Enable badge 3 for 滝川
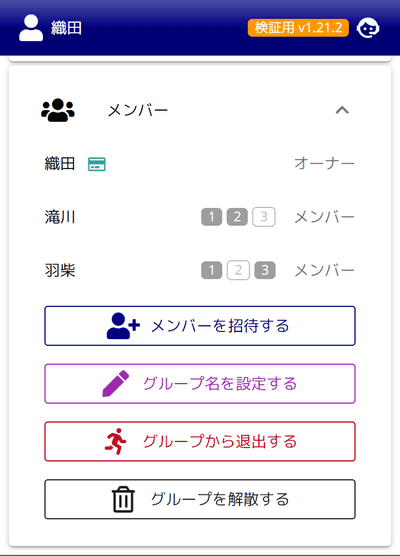Viewport: 400px width, 556px height. pyautogui.click(x=264, y=217)
